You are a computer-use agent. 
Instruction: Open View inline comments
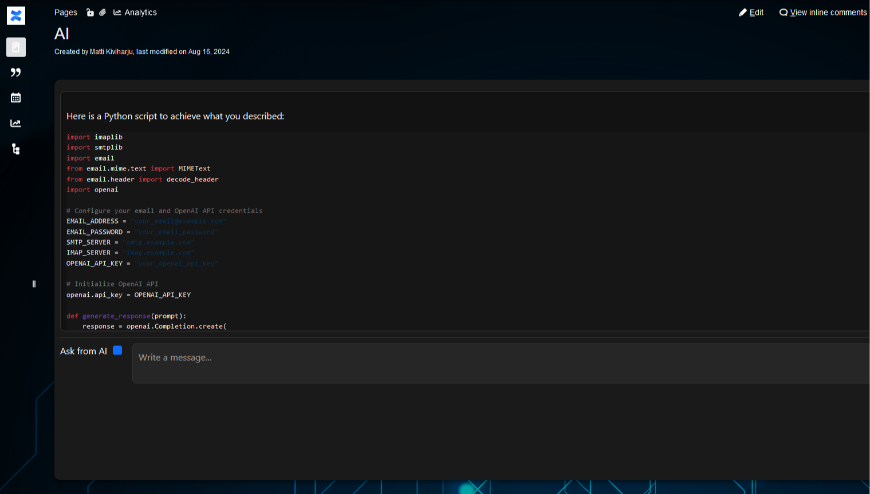click(x=823, y=12)
